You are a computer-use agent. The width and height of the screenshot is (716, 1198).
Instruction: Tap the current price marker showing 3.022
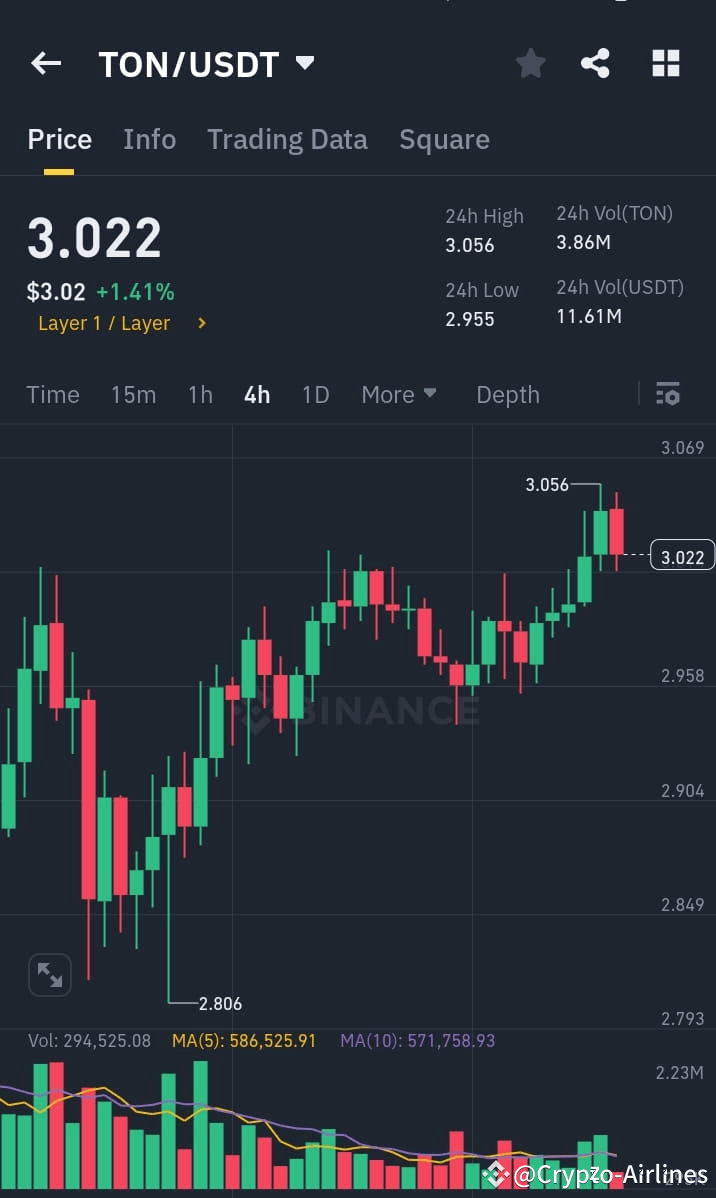pos(682,556)
